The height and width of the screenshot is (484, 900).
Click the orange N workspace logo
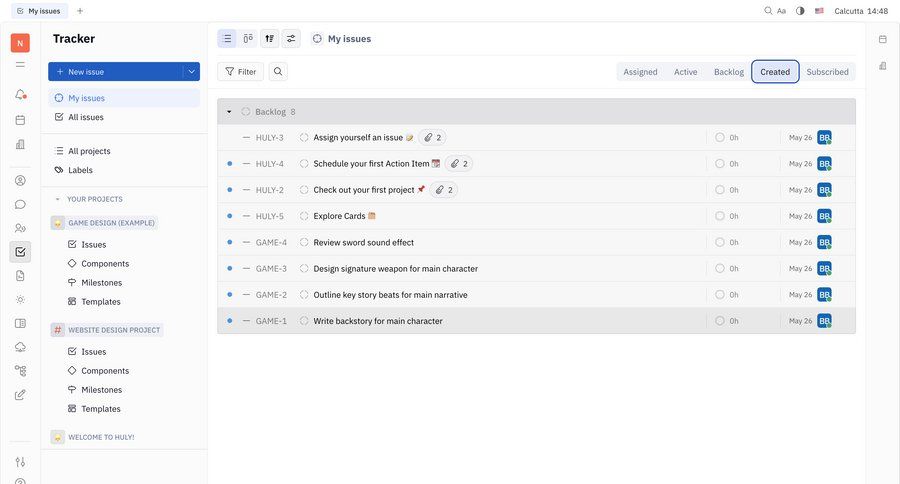(x=20, y=43)
